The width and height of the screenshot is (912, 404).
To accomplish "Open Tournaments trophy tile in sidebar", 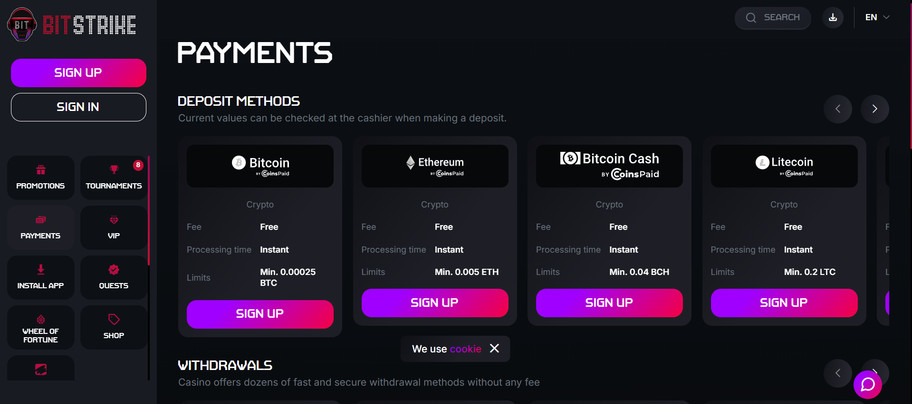I will [x=113, y=177].
